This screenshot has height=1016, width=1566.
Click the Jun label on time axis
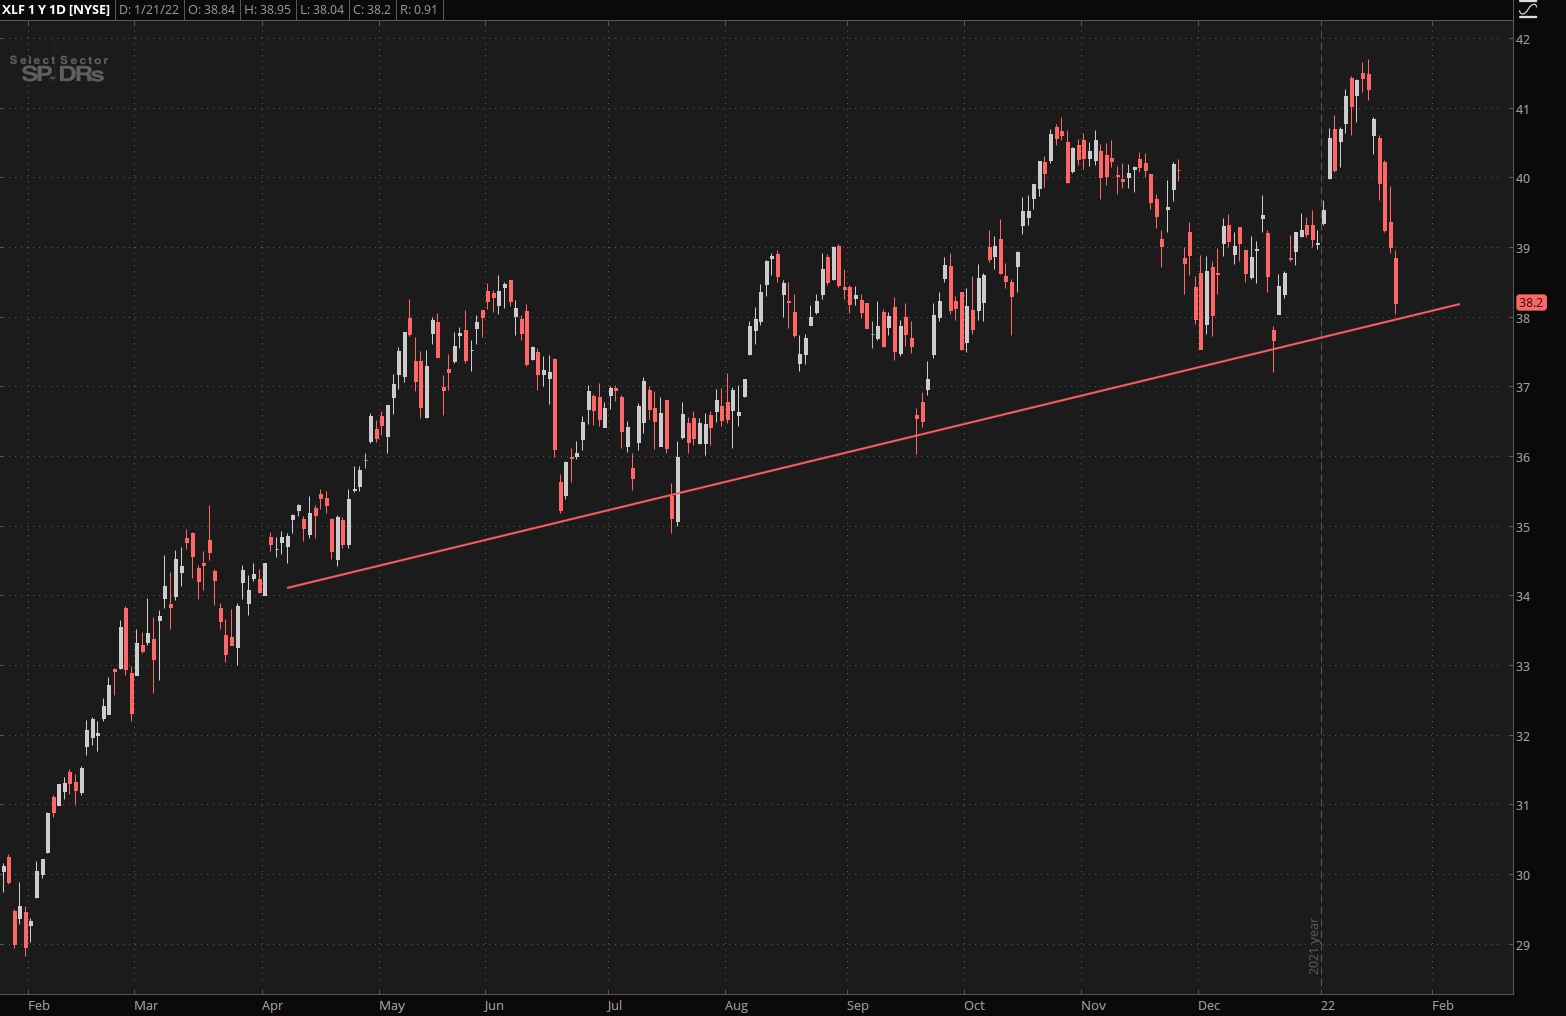tap(493, 1005)
